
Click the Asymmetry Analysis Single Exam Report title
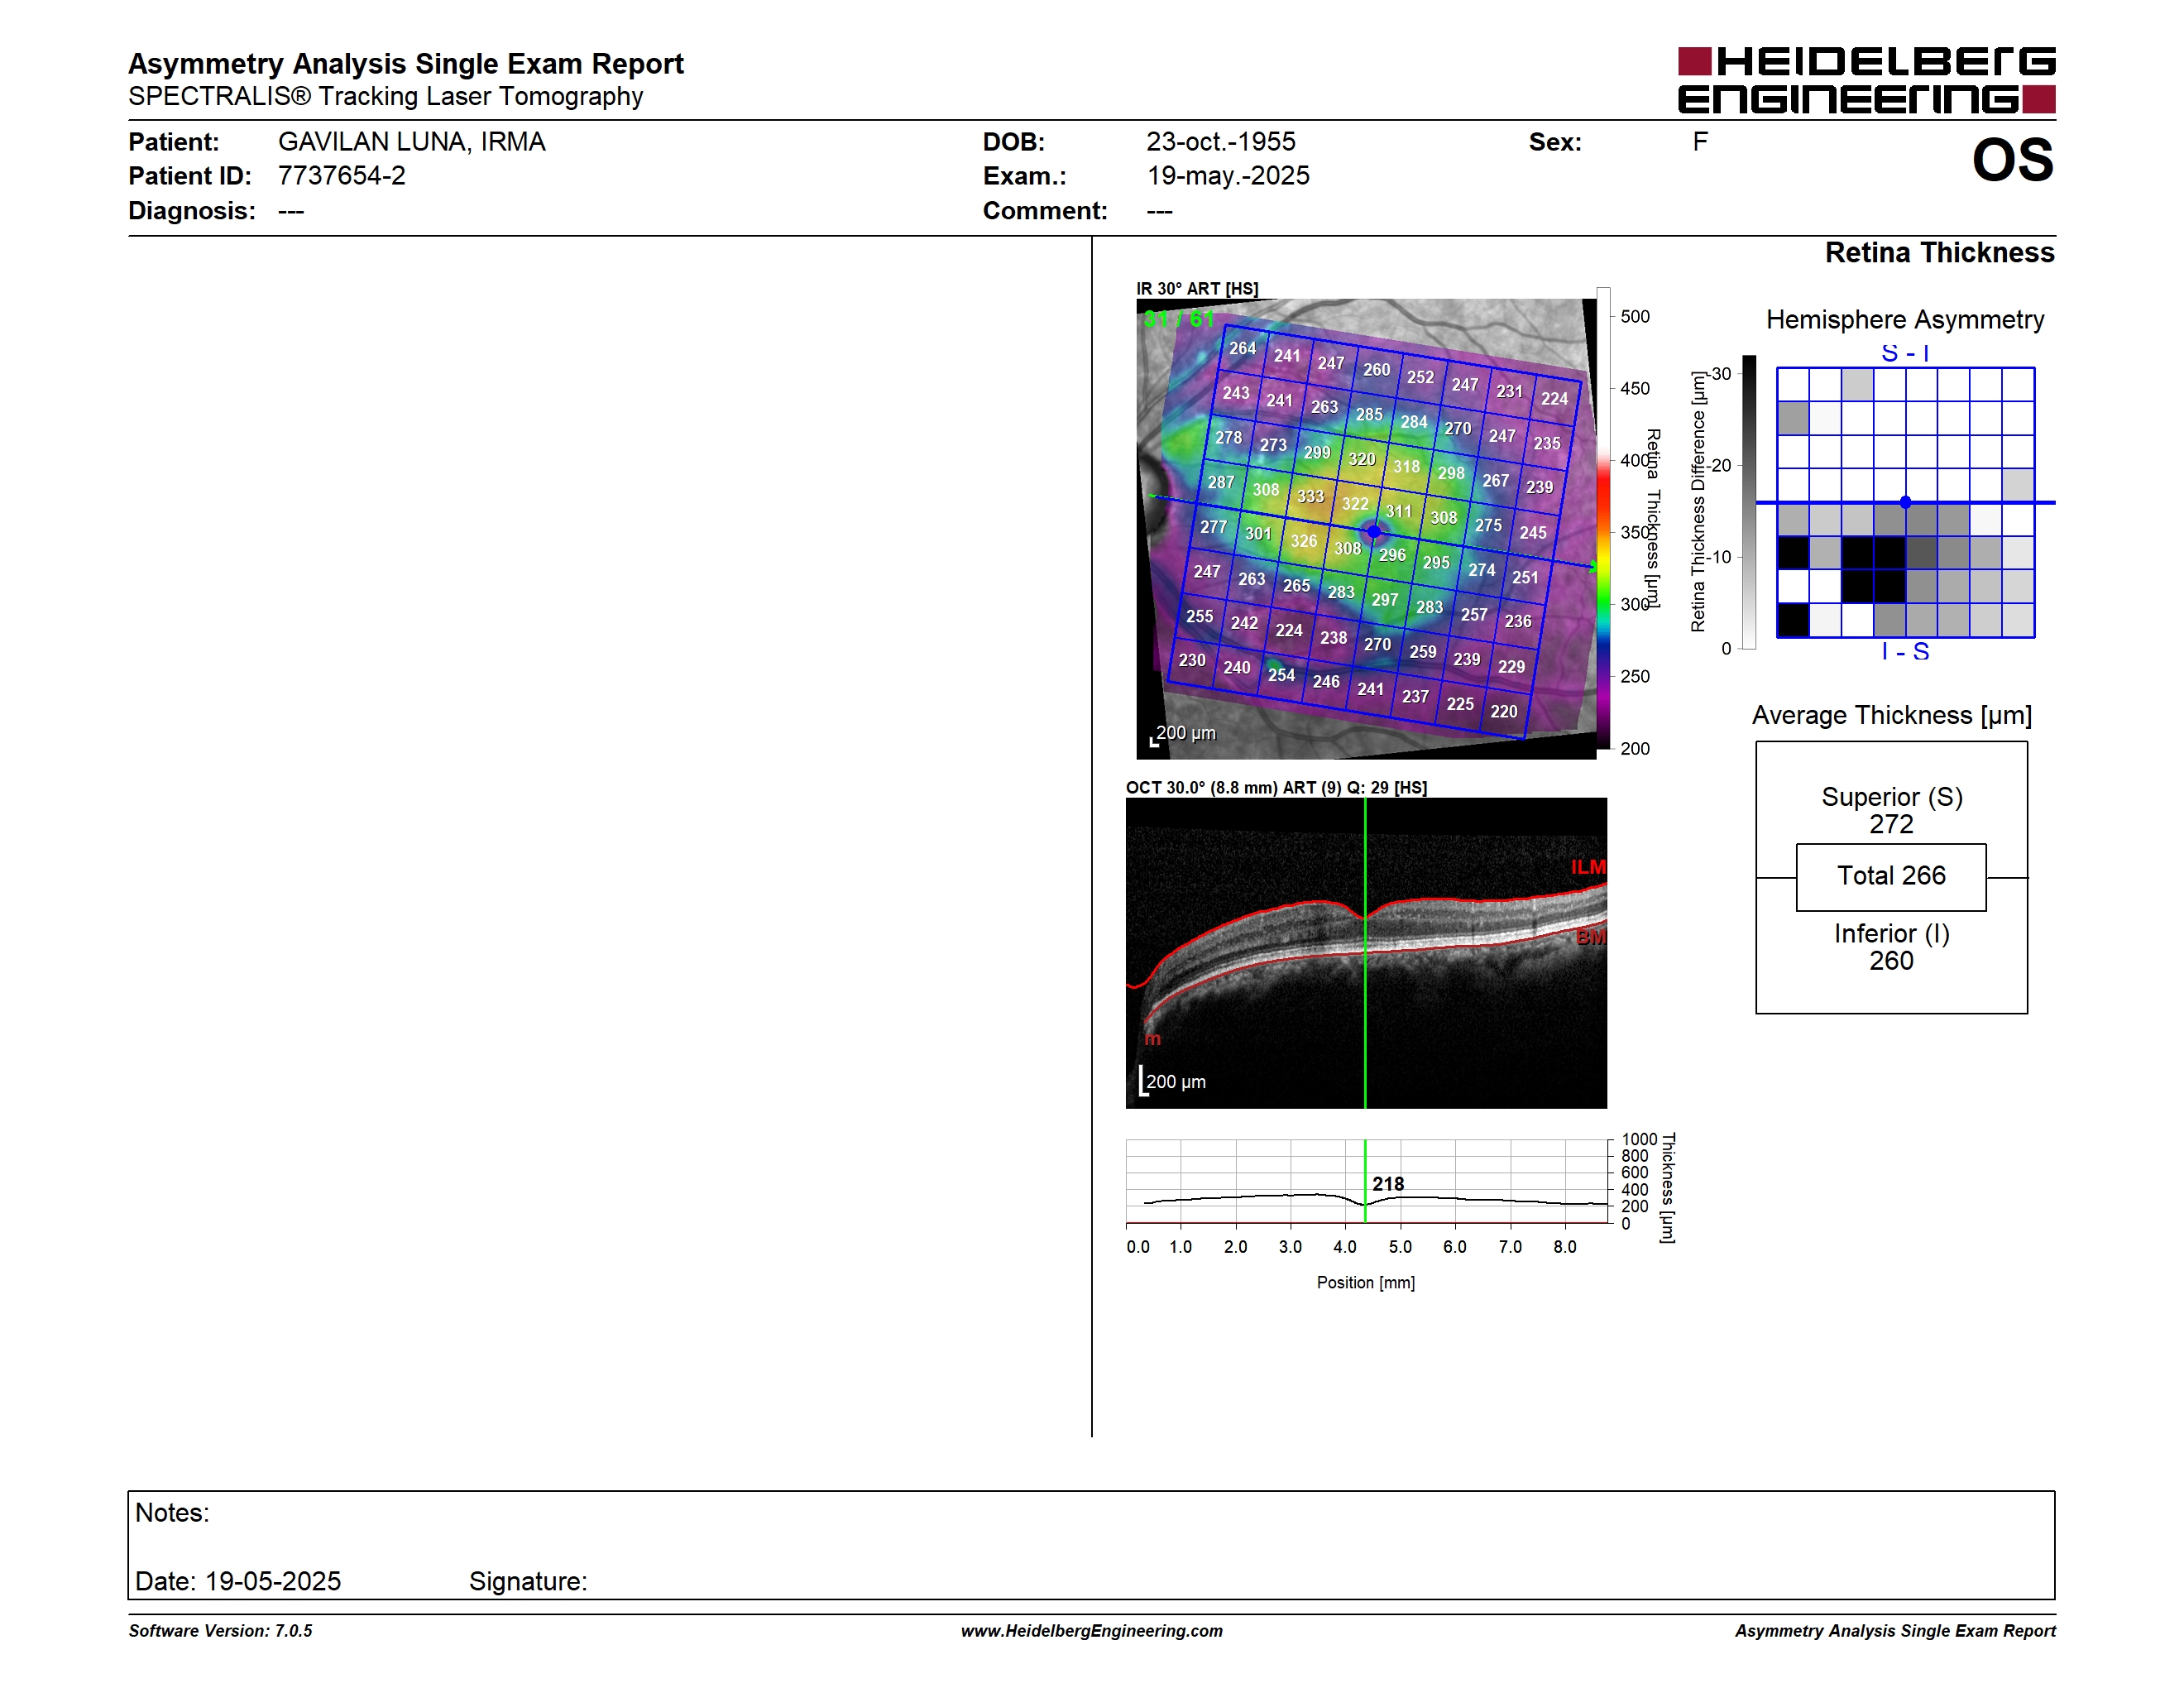point(406,64)
